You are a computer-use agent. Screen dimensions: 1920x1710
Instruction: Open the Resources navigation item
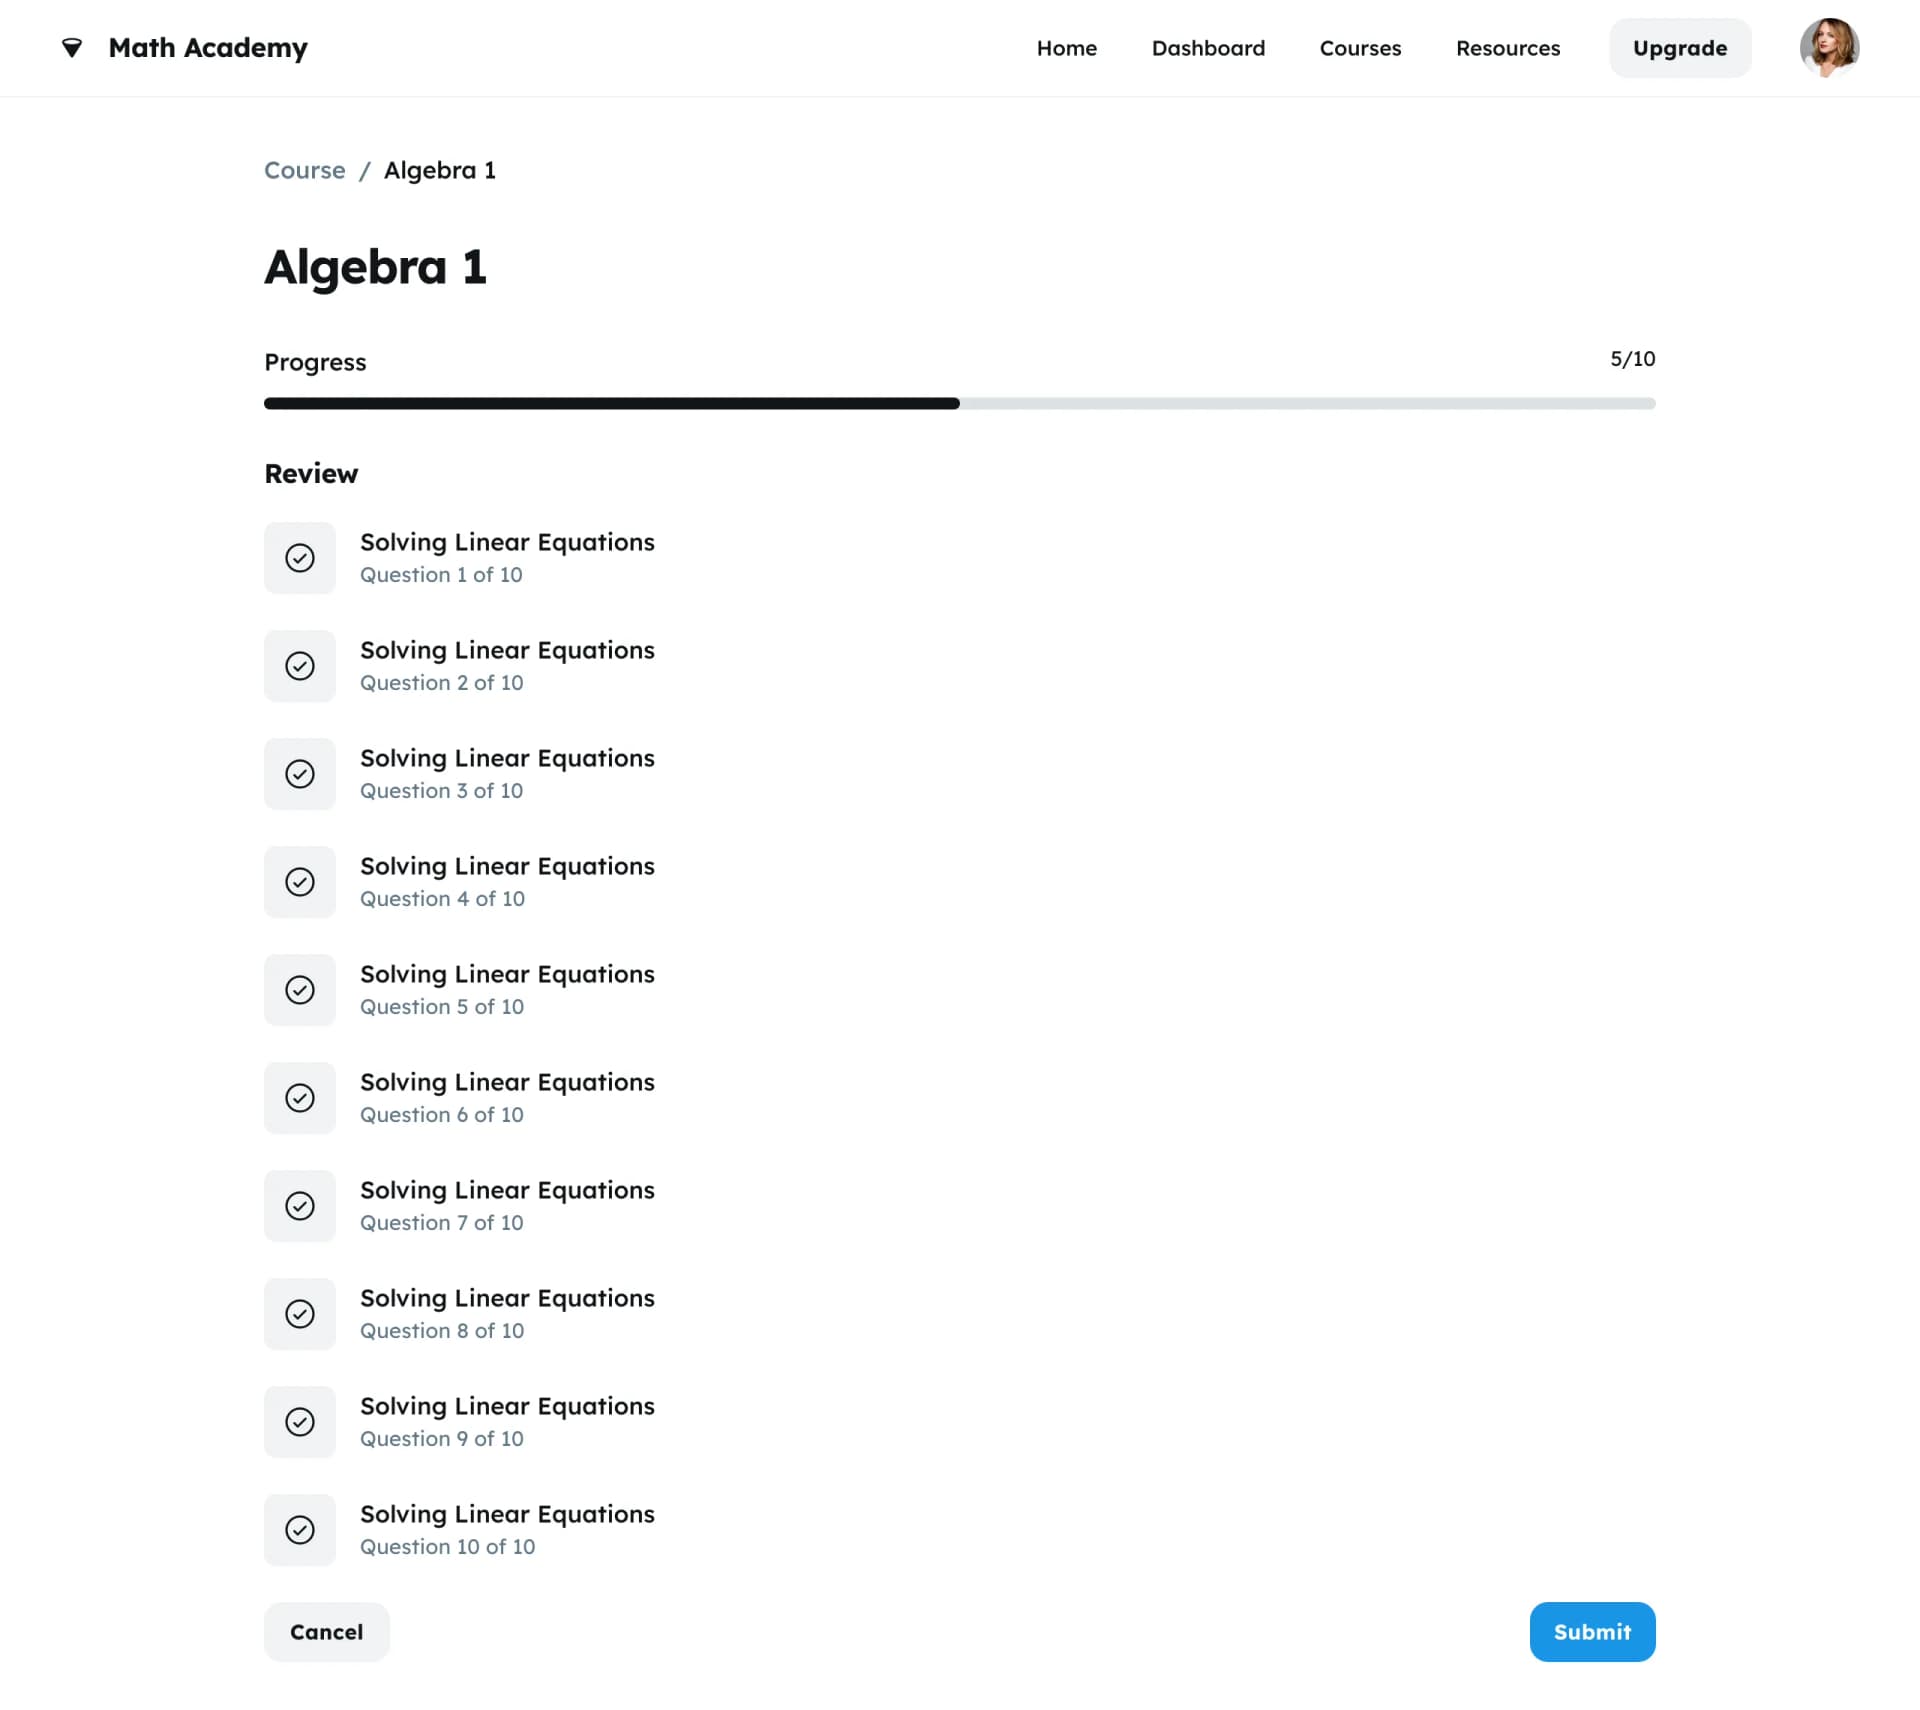click(1507, 48)
